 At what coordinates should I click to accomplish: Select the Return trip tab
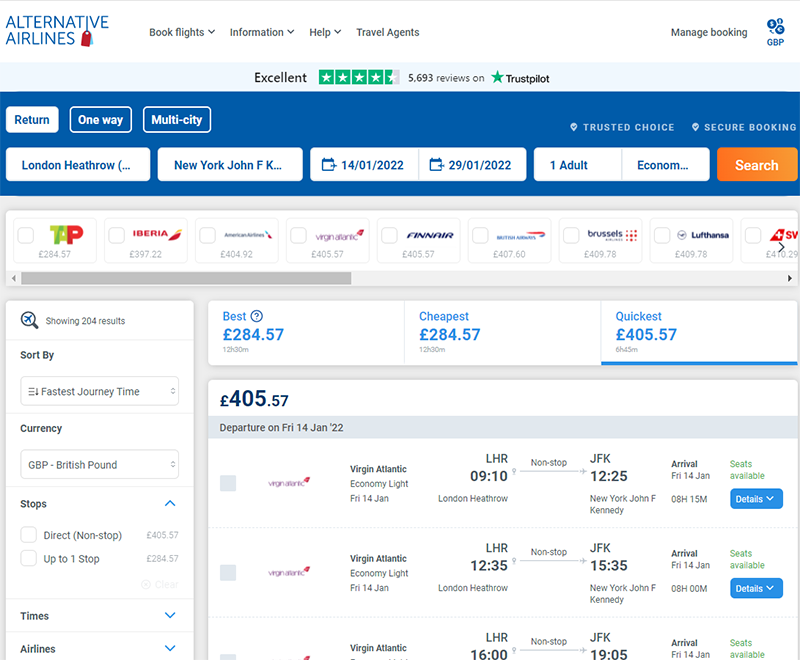[32, 120]
